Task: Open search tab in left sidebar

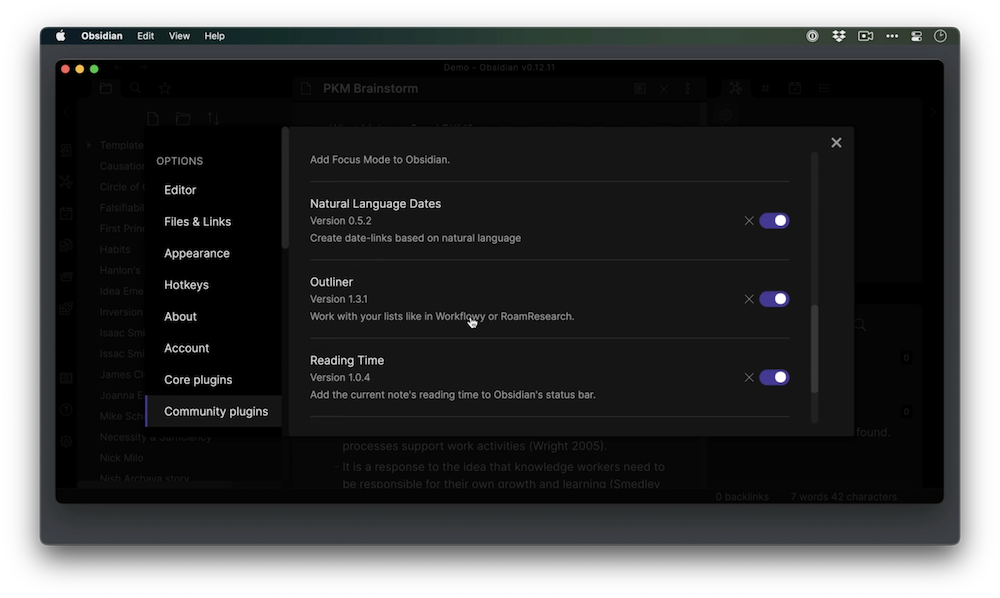Action: (135, 88)
